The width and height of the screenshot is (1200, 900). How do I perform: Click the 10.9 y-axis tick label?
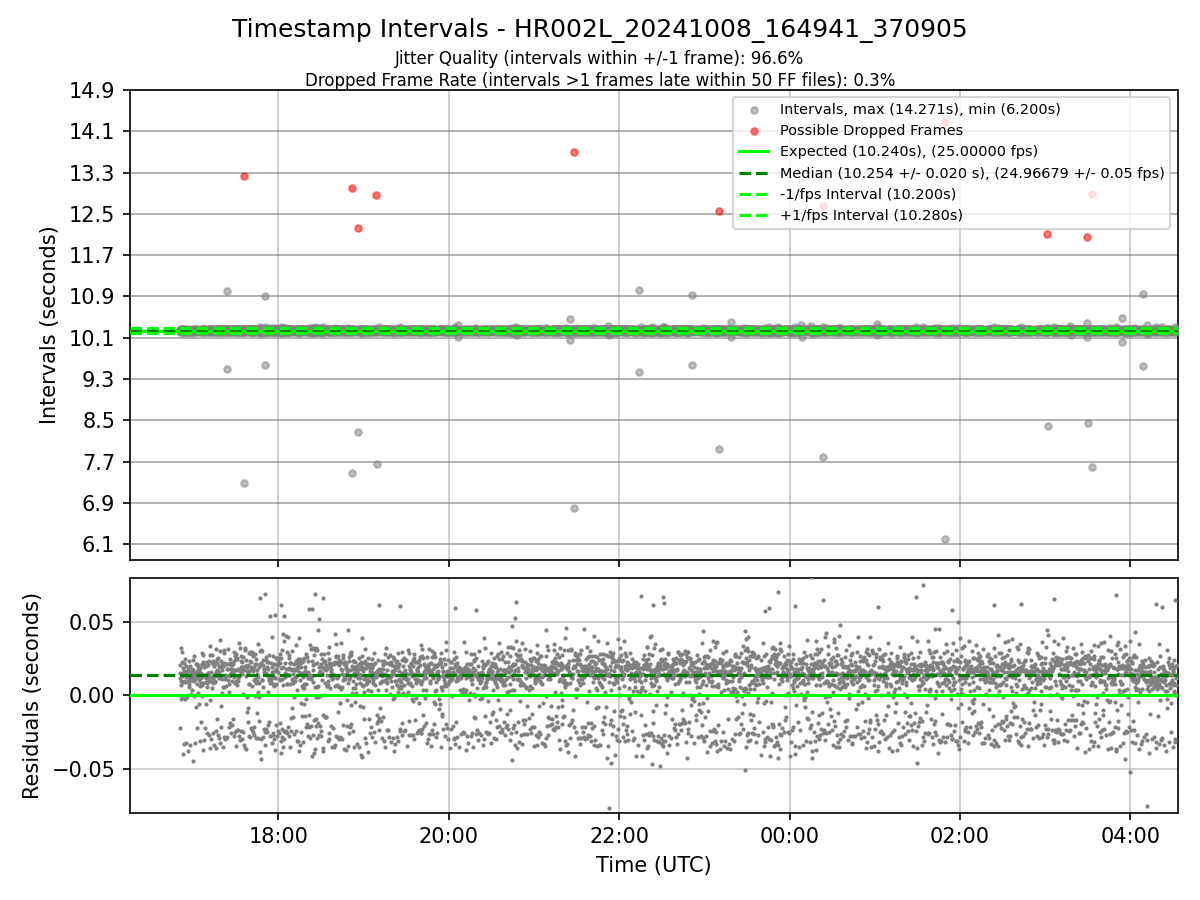pyautogui.click(x=95, y=296)
